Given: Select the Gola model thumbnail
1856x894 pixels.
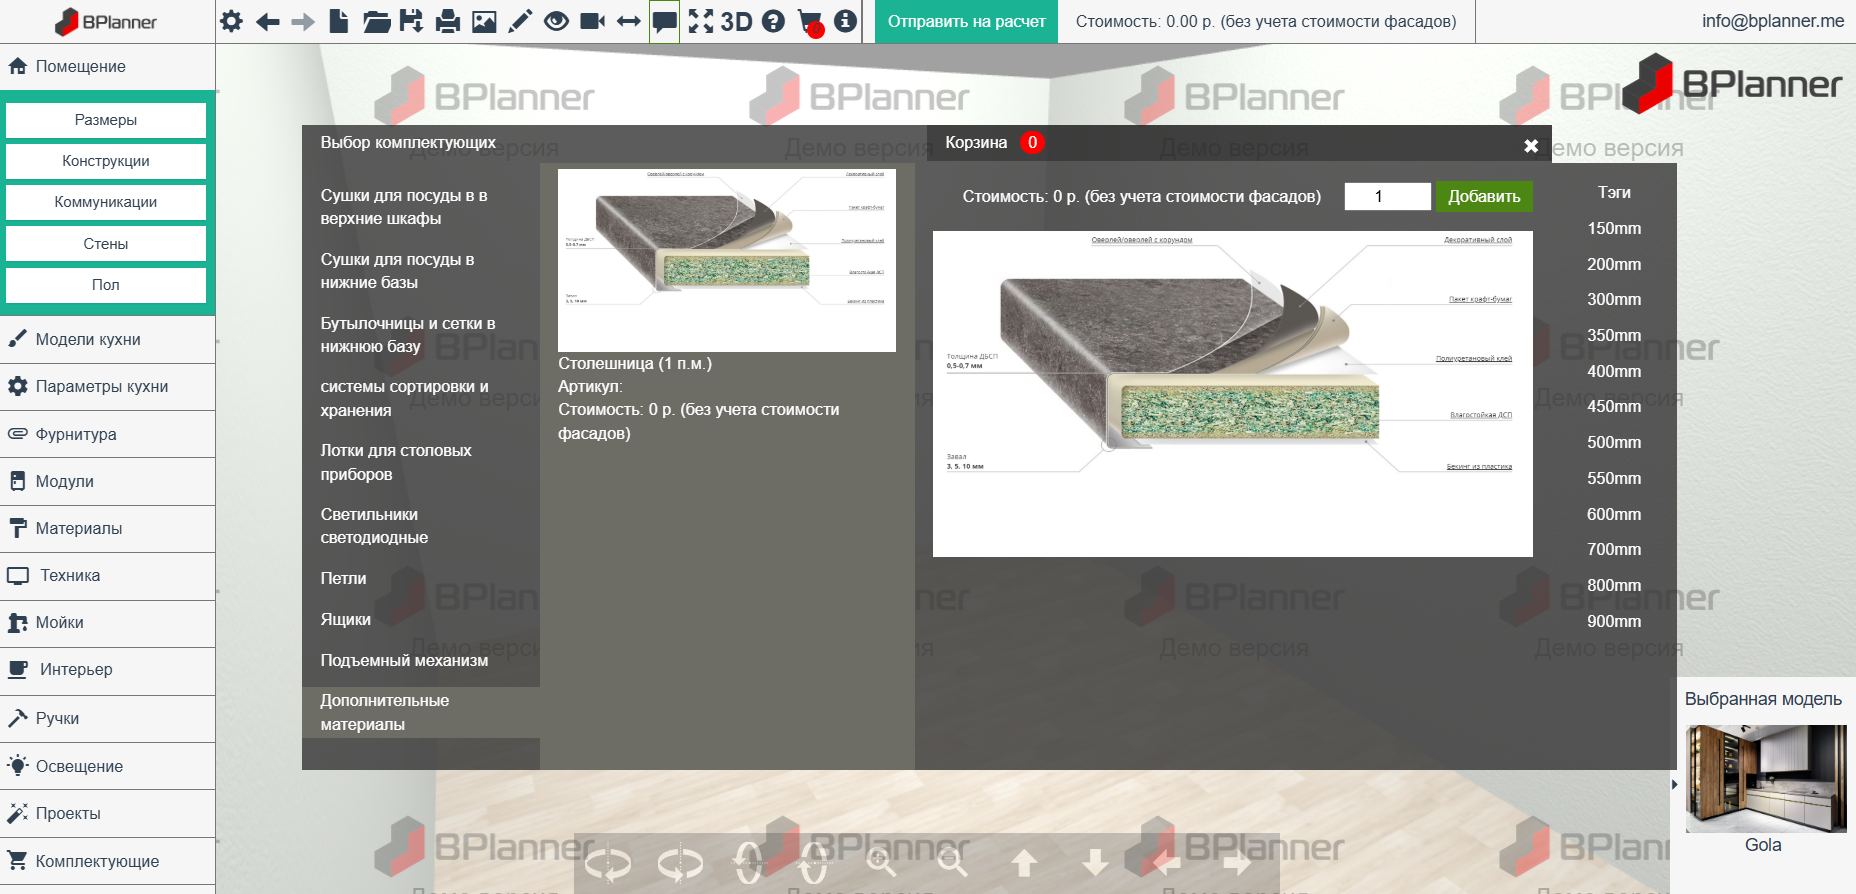Looking at the screenshot, I should [x=1766, y=779].
